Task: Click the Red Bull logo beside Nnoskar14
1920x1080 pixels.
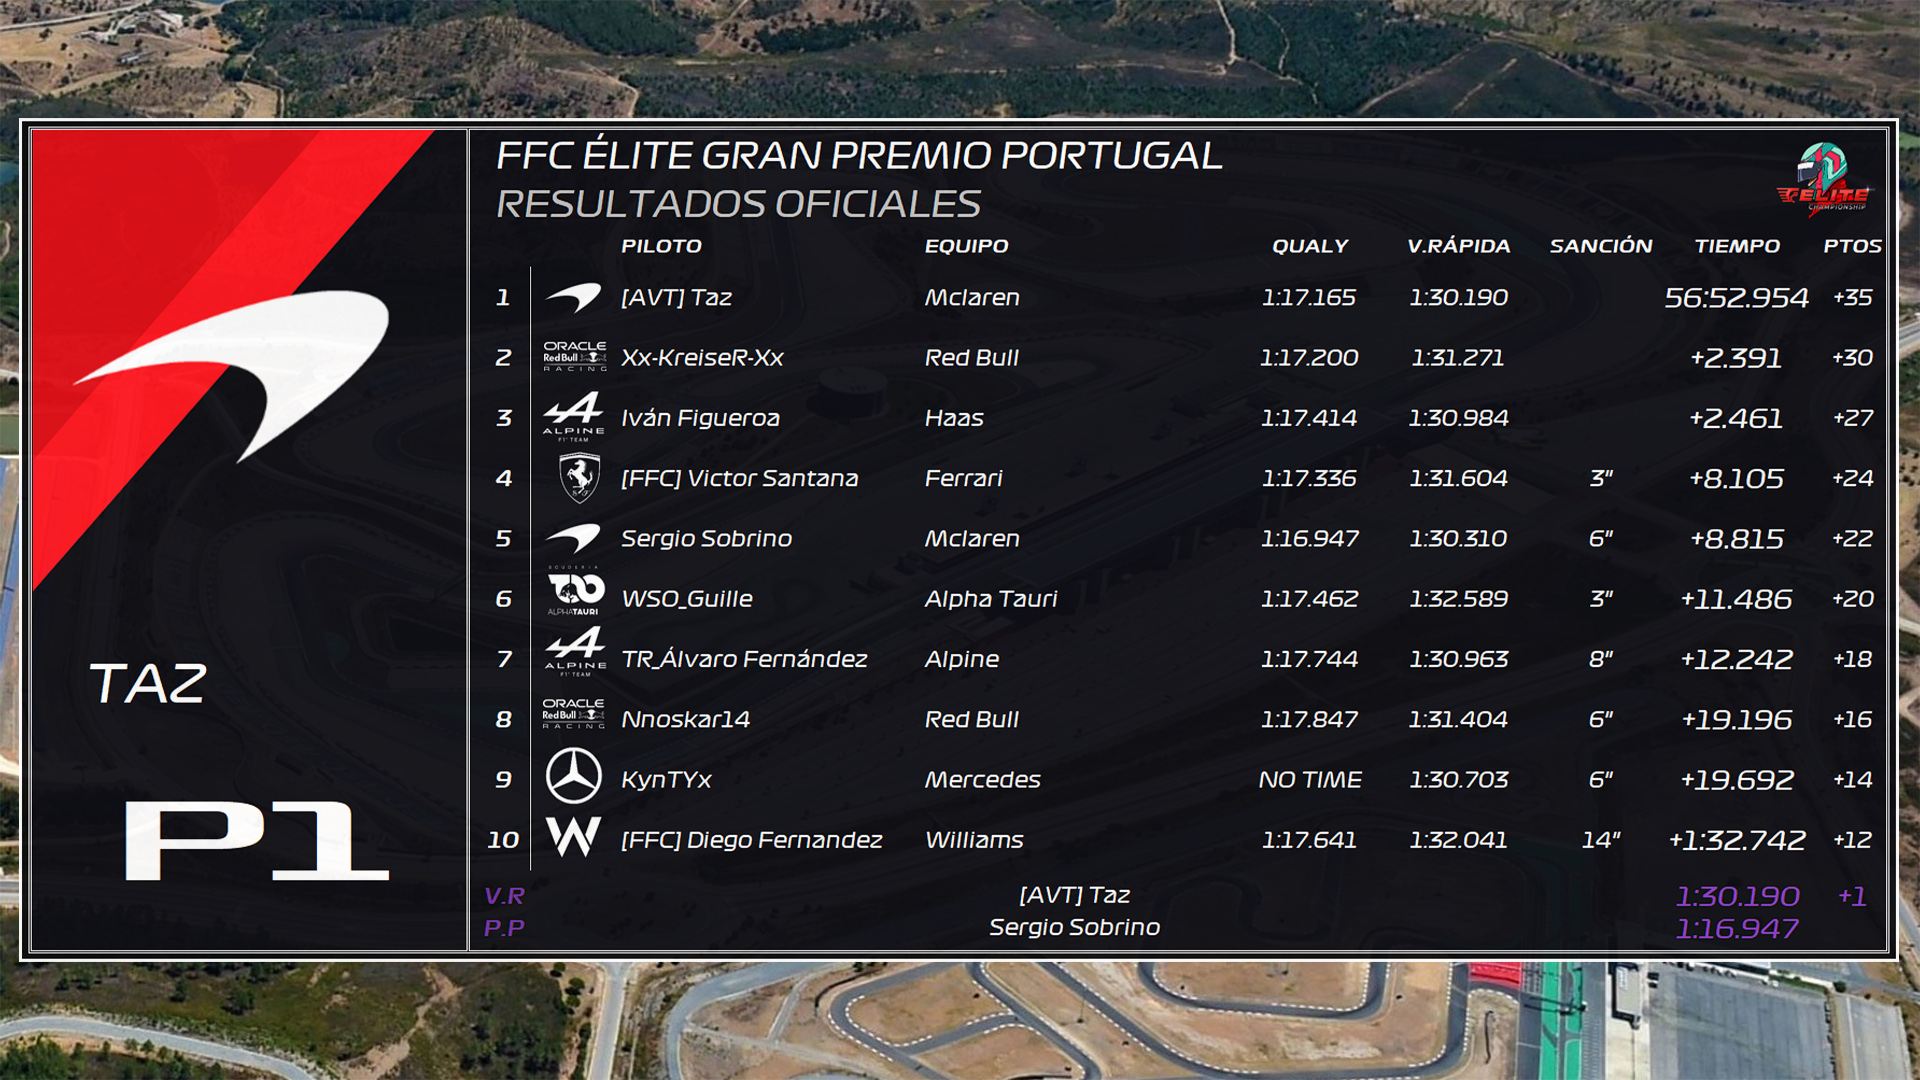Action: point(574,714)
